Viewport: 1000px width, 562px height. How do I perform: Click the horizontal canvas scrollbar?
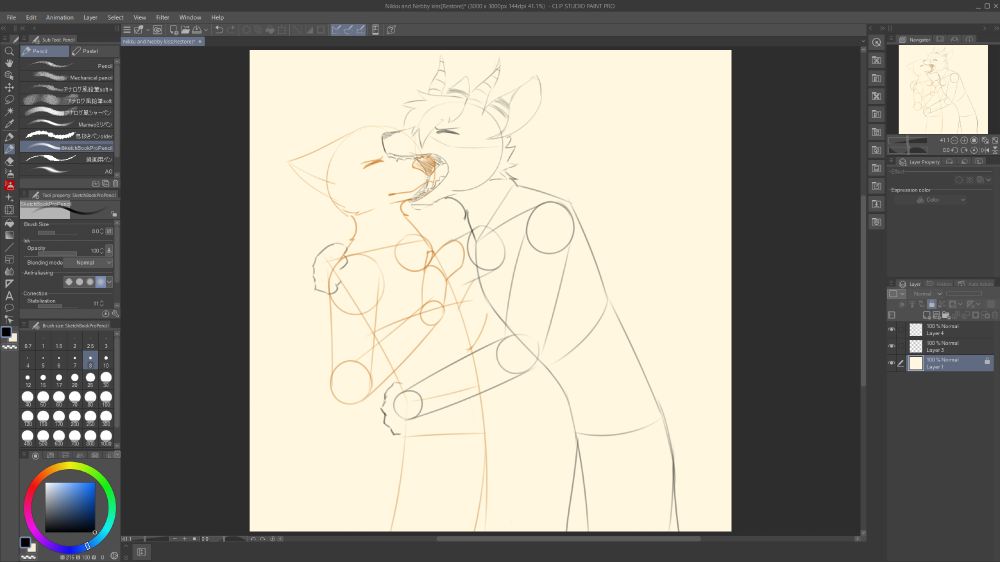[x=568, y=538]
